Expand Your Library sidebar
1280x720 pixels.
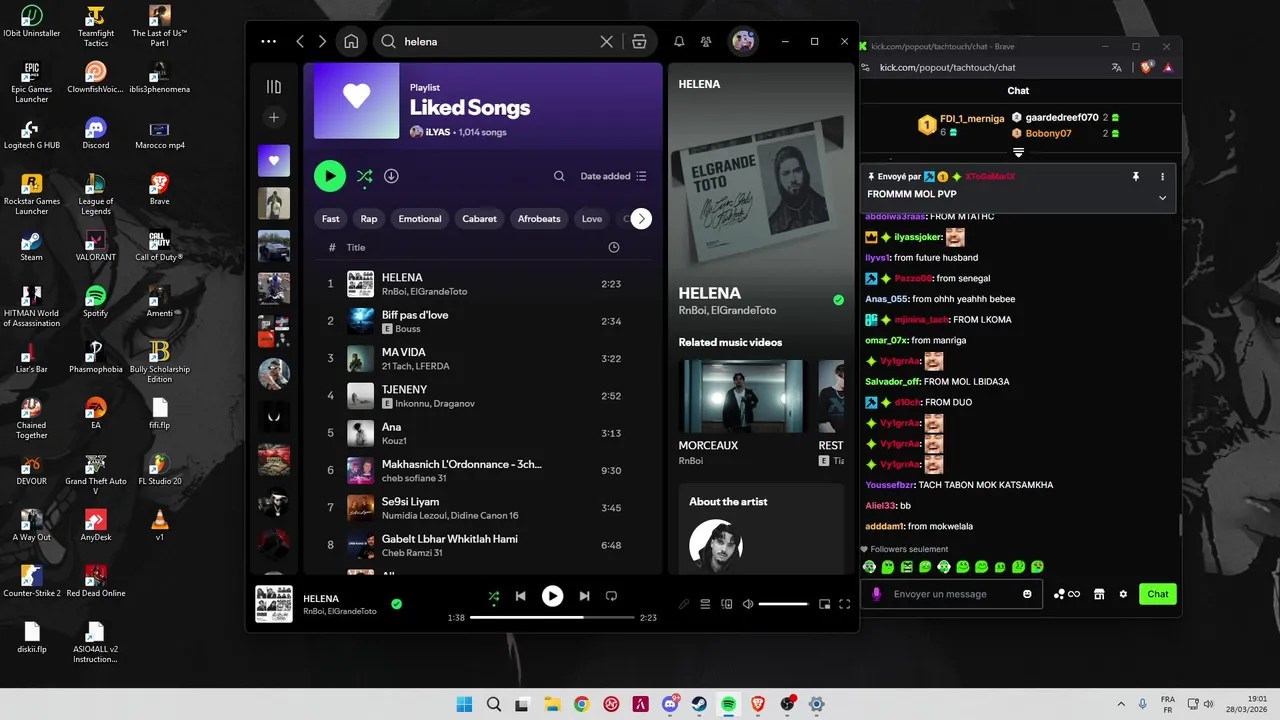tap(274, 87)
